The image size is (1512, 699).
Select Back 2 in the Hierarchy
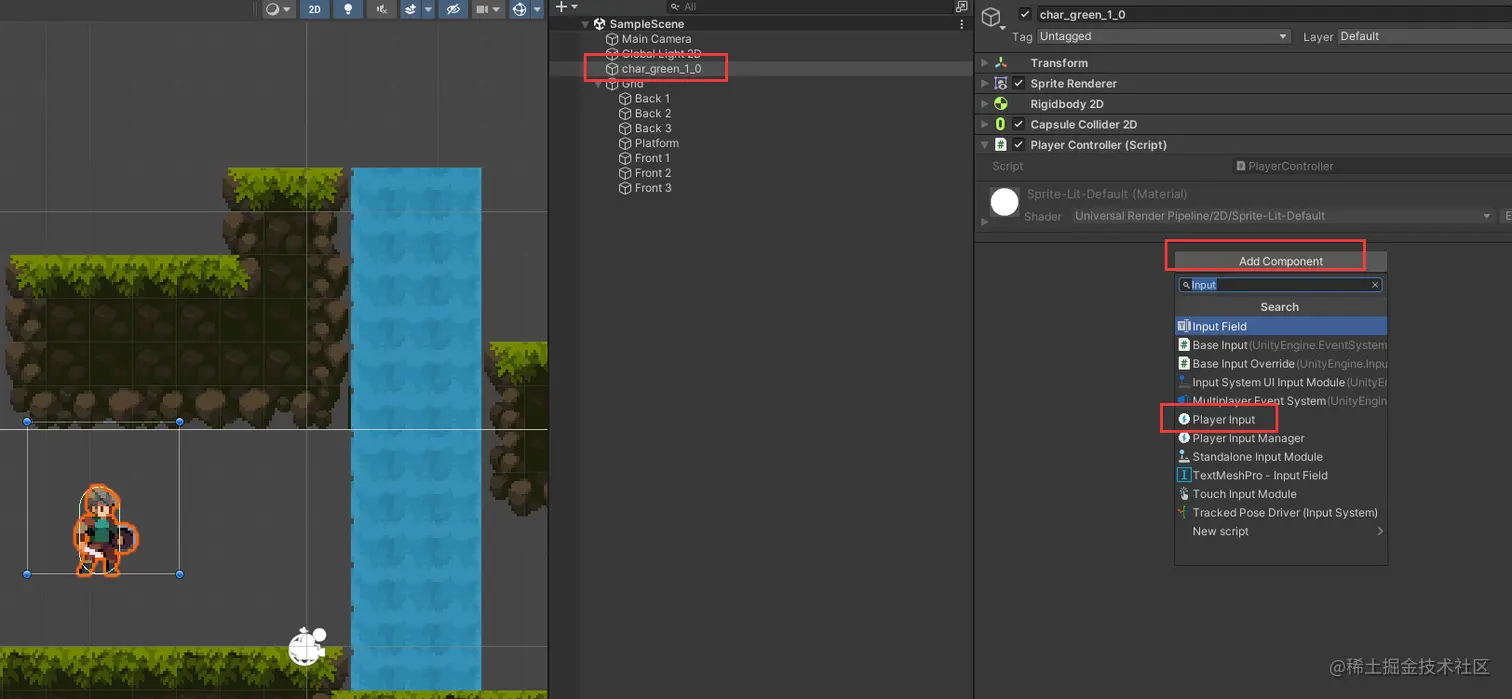point(652,114)
